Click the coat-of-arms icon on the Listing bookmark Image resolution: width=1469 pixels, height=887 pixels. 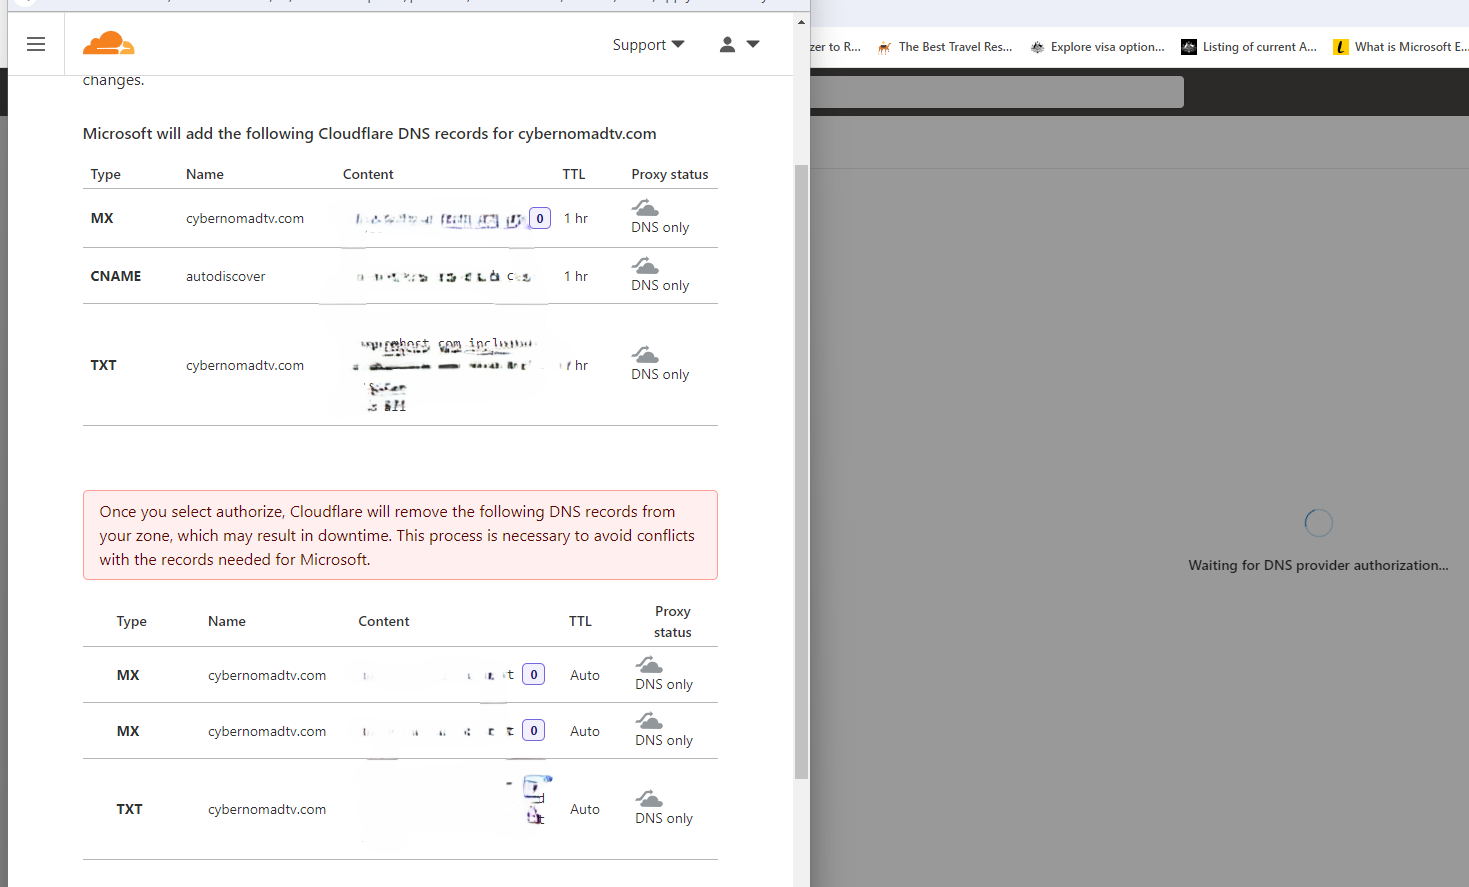click(1188, 46)
